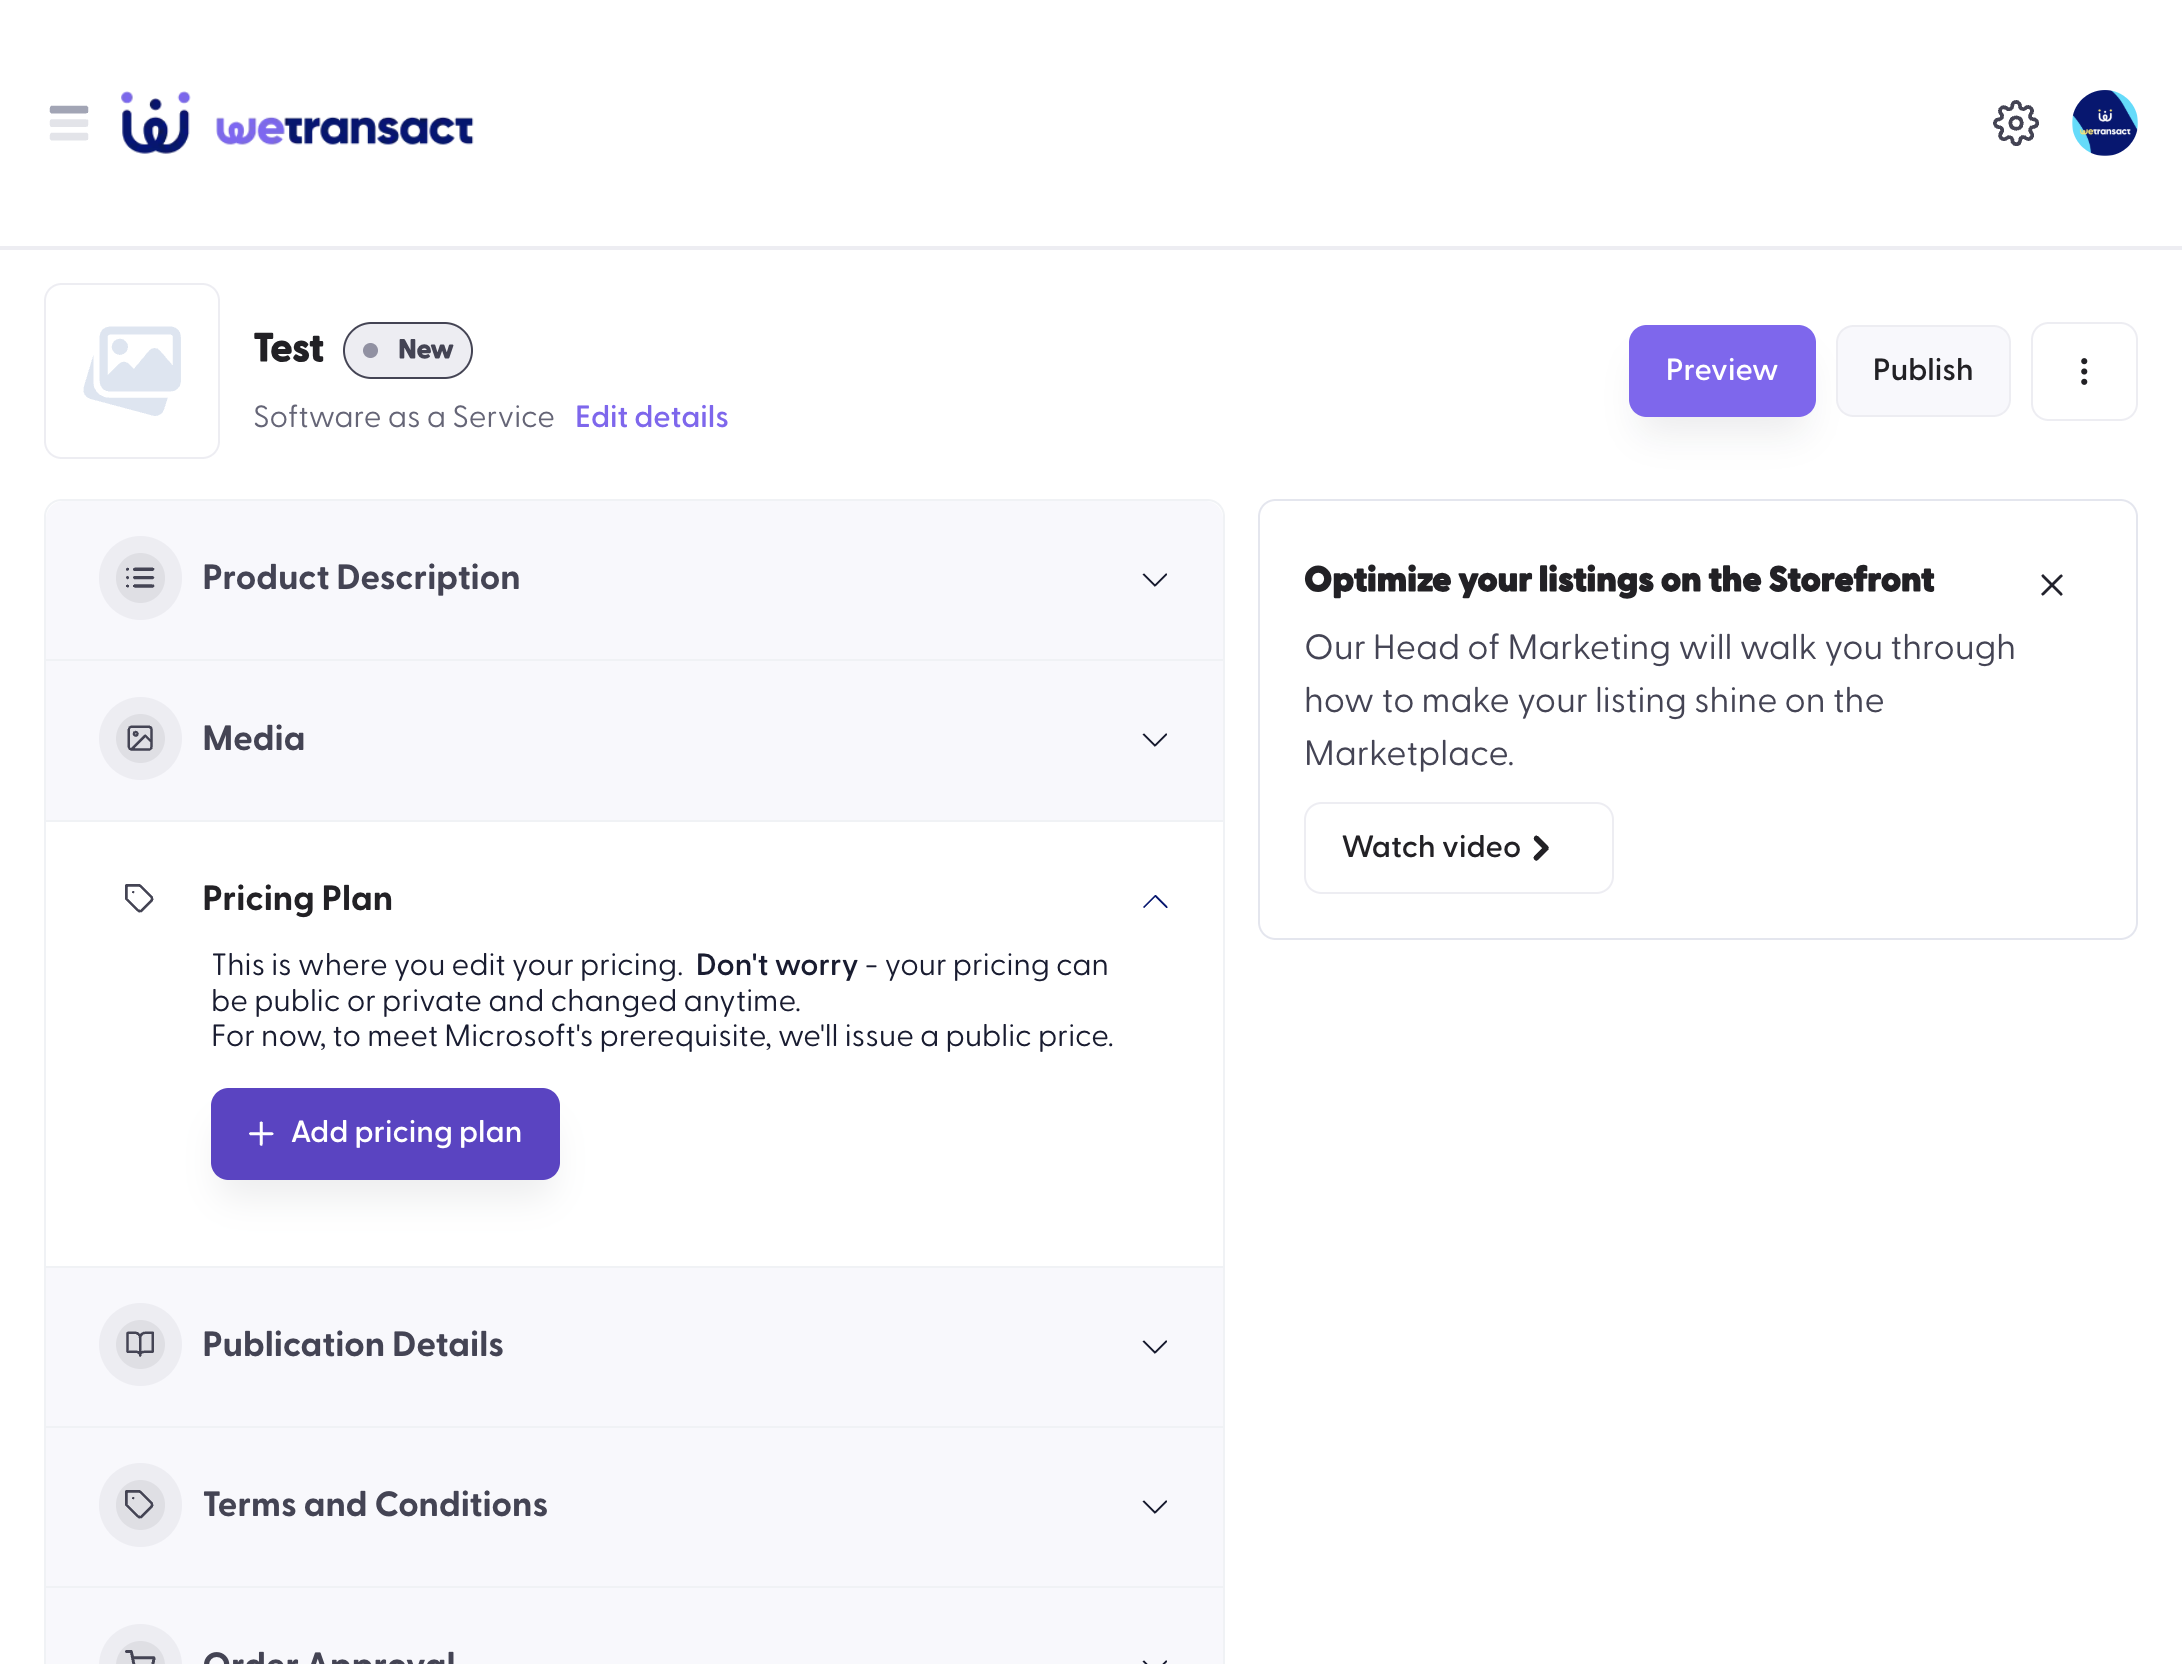Click the product image placeholder thumbnail

coord(132,371)
